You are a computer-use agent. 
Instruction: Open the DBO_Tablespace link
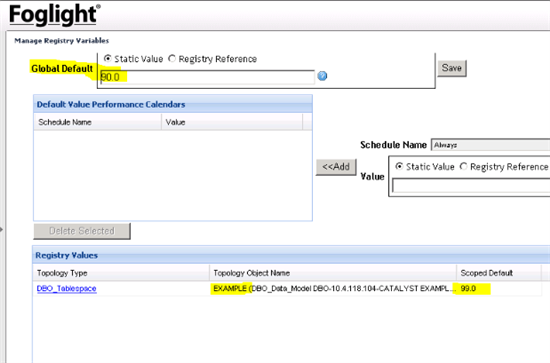(66, 288)
